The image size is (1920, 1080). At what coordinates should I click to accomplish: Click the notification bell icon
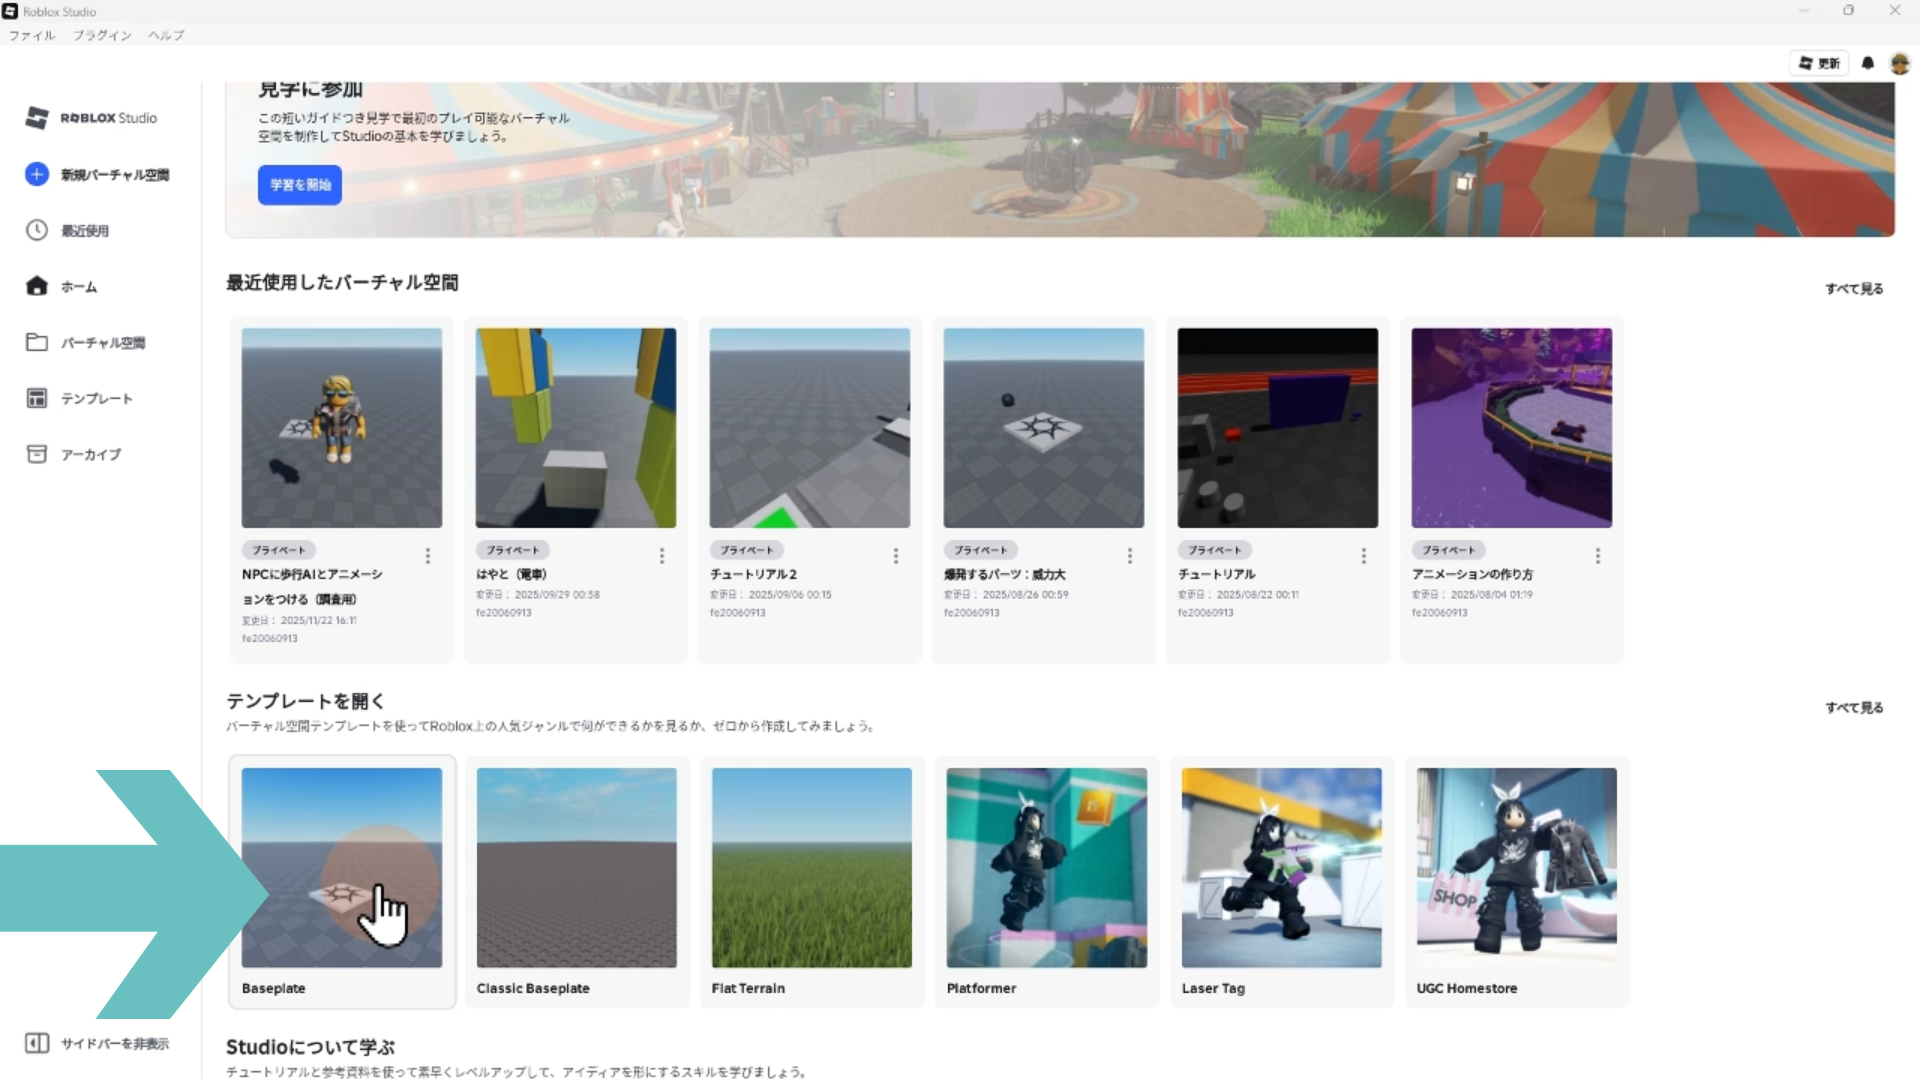pos(1867,63)
